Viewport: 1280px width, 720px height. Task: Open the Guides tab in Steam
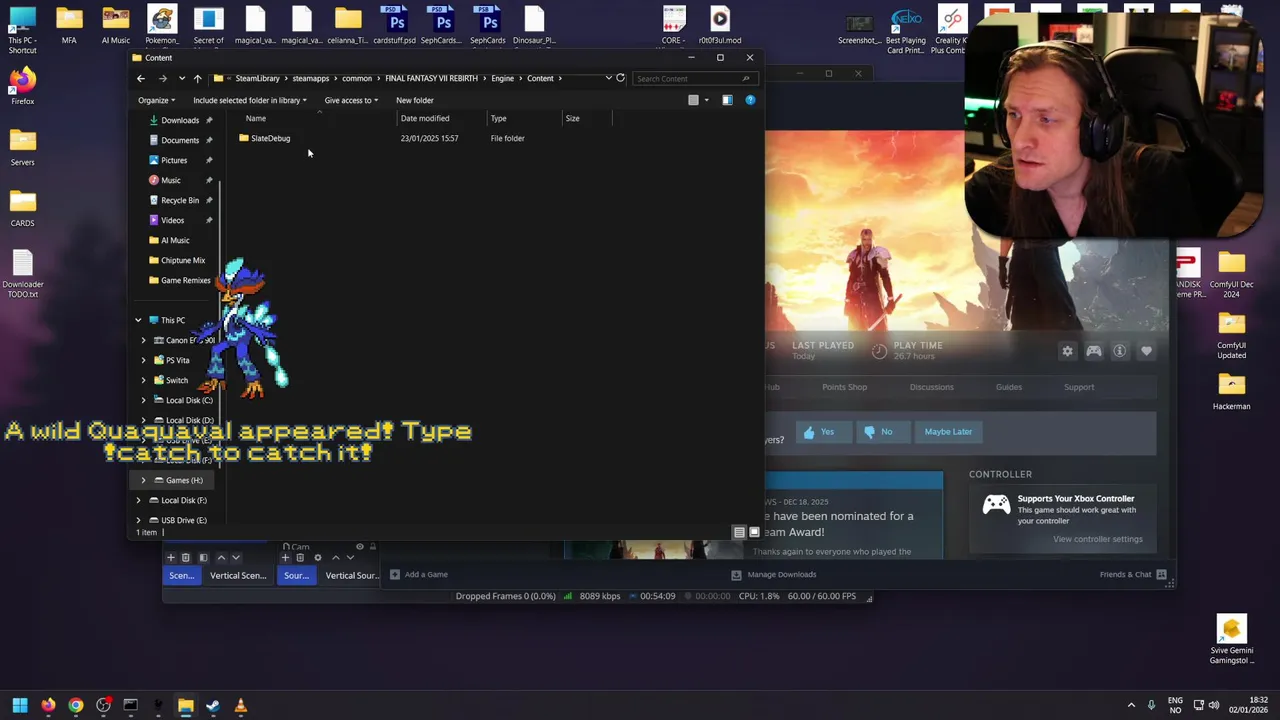(x=1008, y=387)
